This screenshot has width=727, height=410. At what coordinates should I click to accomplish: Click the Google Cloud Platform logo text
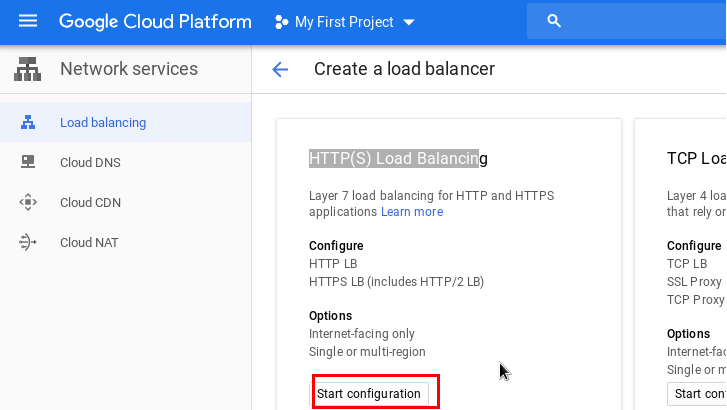coord(155,22)
